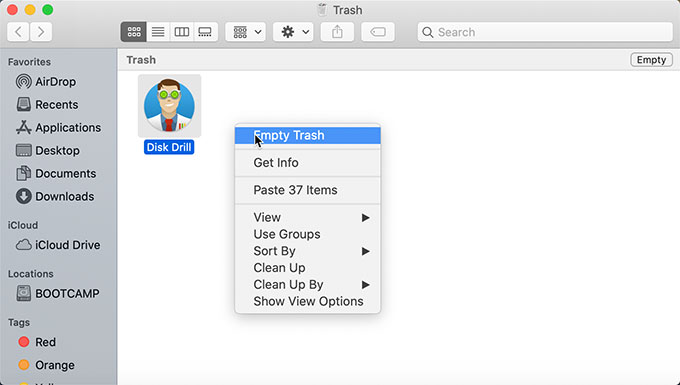Open the BOOTCAMP volume in the sidebar
This screenshot has height=385, width=680.
pyautogui.click(x=58, y=294)
